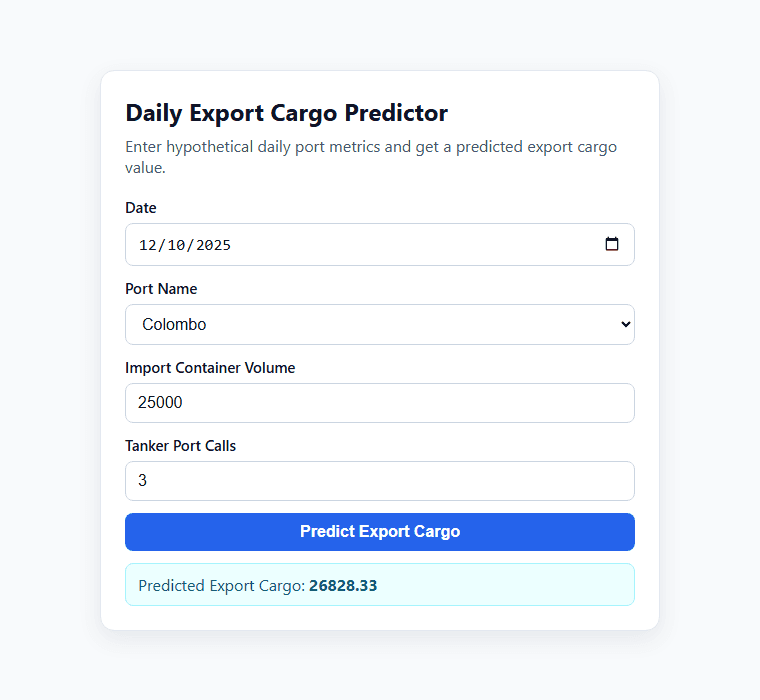Open the calendar picker icon in Date field

coord(612,244)
